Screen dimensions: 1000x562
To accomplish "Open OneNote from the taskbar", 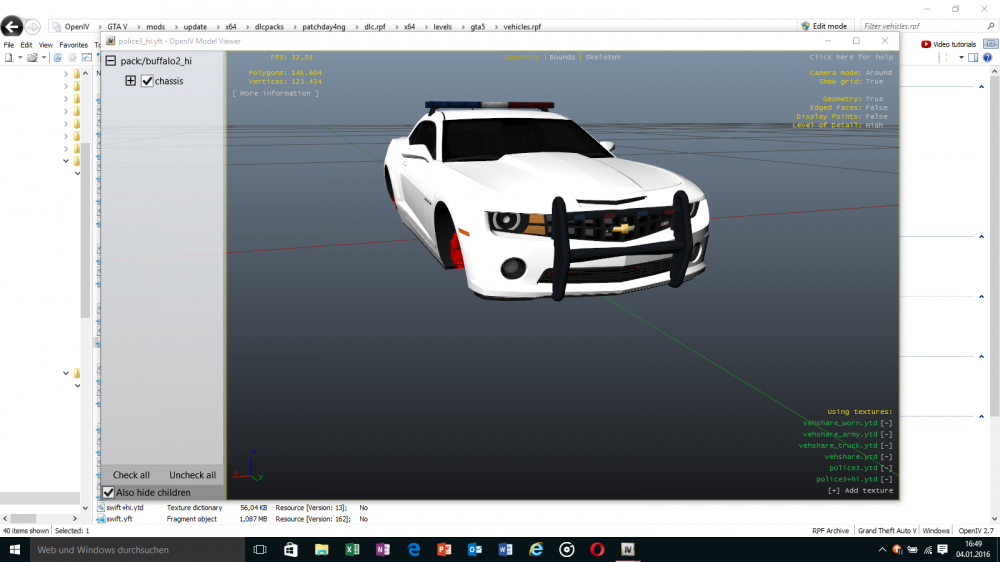I will click(x=382, y=549).
